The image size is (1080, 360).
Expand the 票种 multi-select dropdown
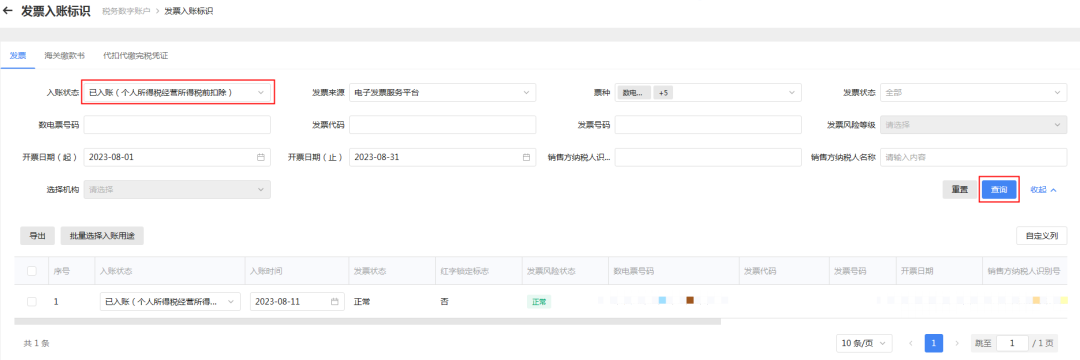[x=708, y=92]
